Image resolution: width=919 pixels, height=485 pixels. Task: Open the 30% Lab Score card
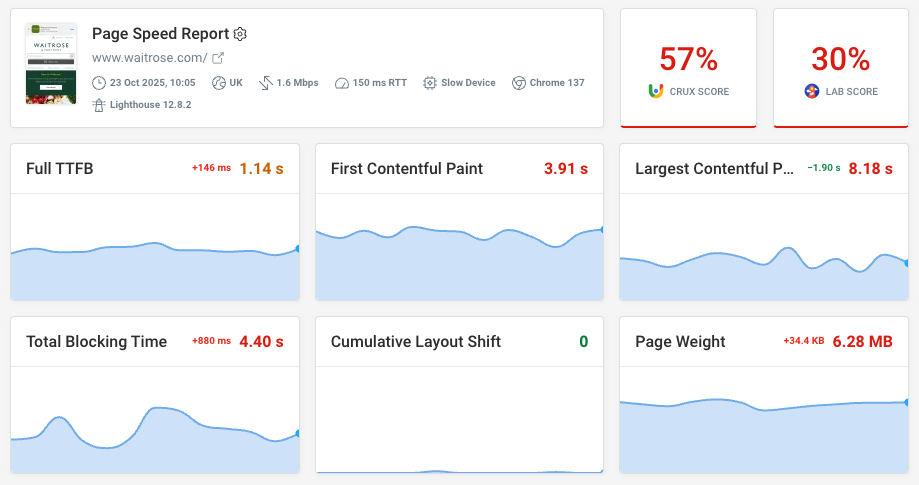point(841,68)
